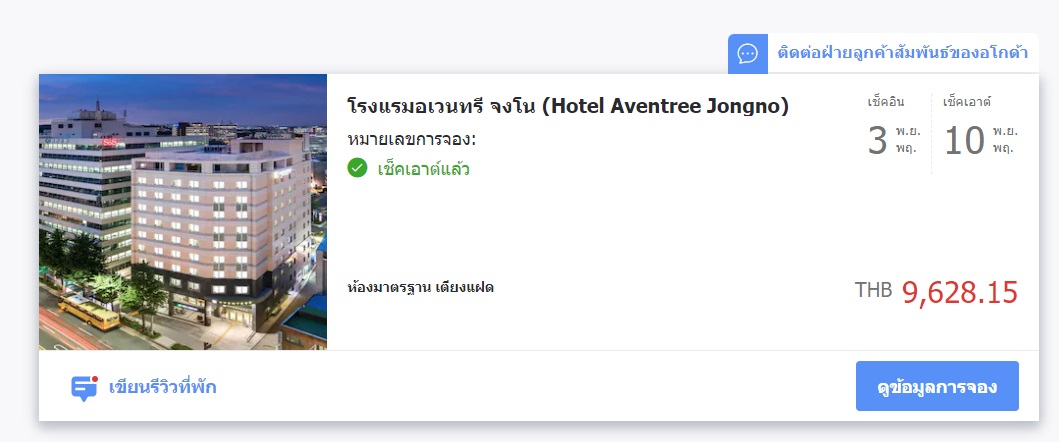
Task: Select the หมายเลขการจอง booking number label
Action: pos(412,140)
